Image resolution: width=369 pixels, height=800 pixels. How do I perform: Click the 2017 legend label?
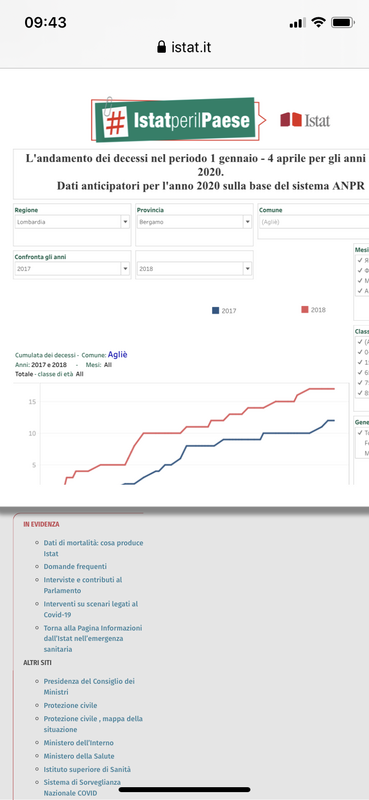coord(229,311)
